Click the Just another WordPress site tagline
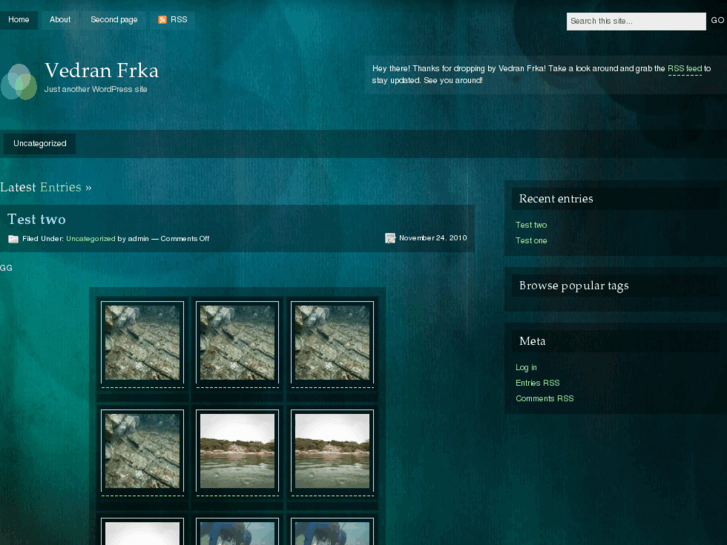This screenshot has height=545, width=727. [96, 89]
